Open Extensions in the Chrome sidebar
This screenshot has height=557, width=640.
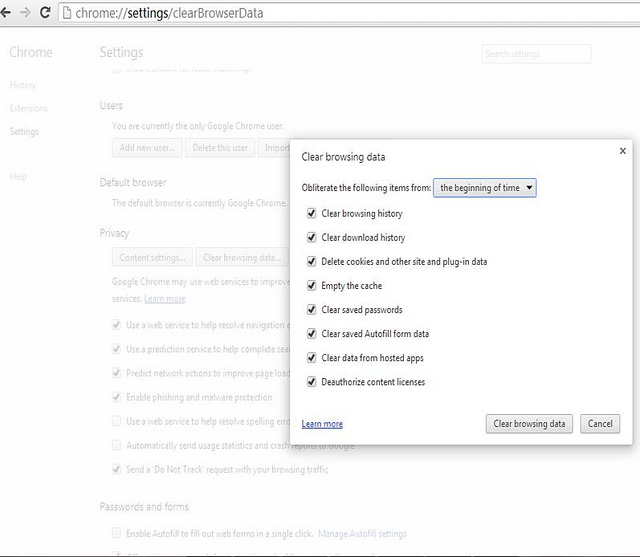[29, 109]
